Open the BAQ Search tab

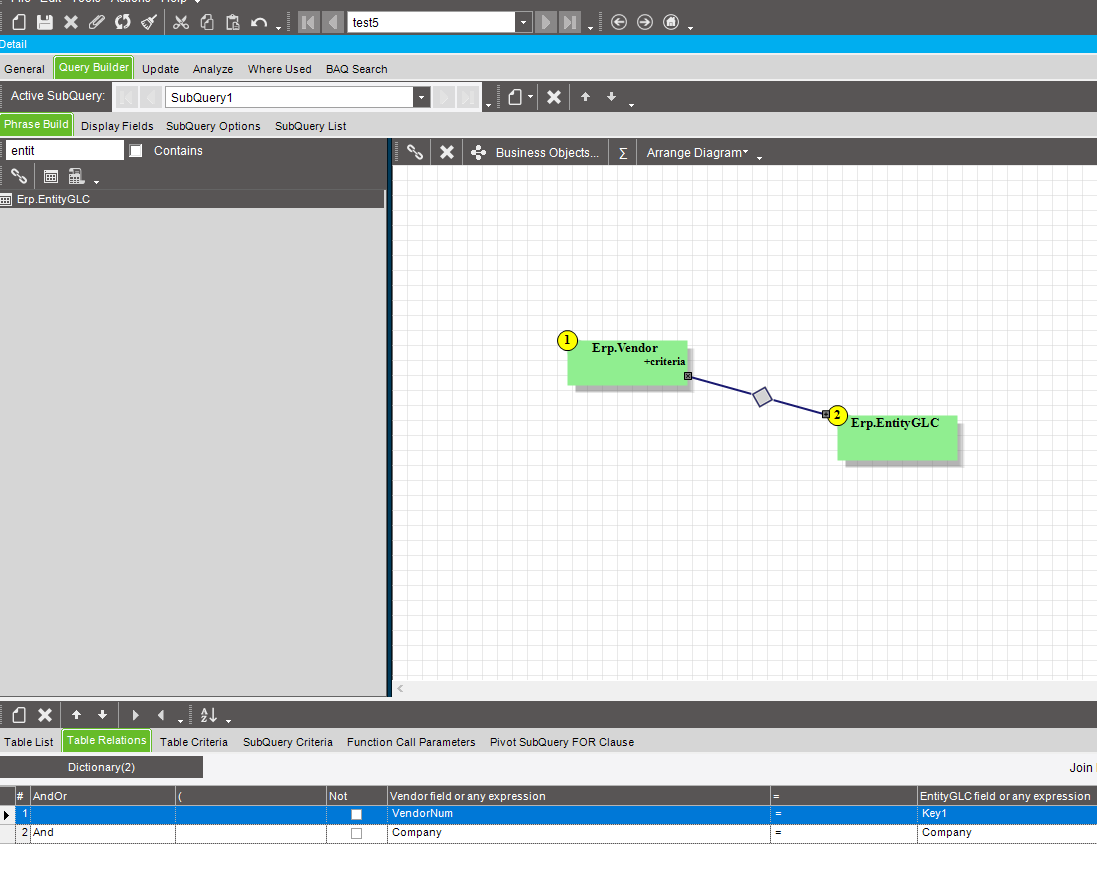pos(356,69)
